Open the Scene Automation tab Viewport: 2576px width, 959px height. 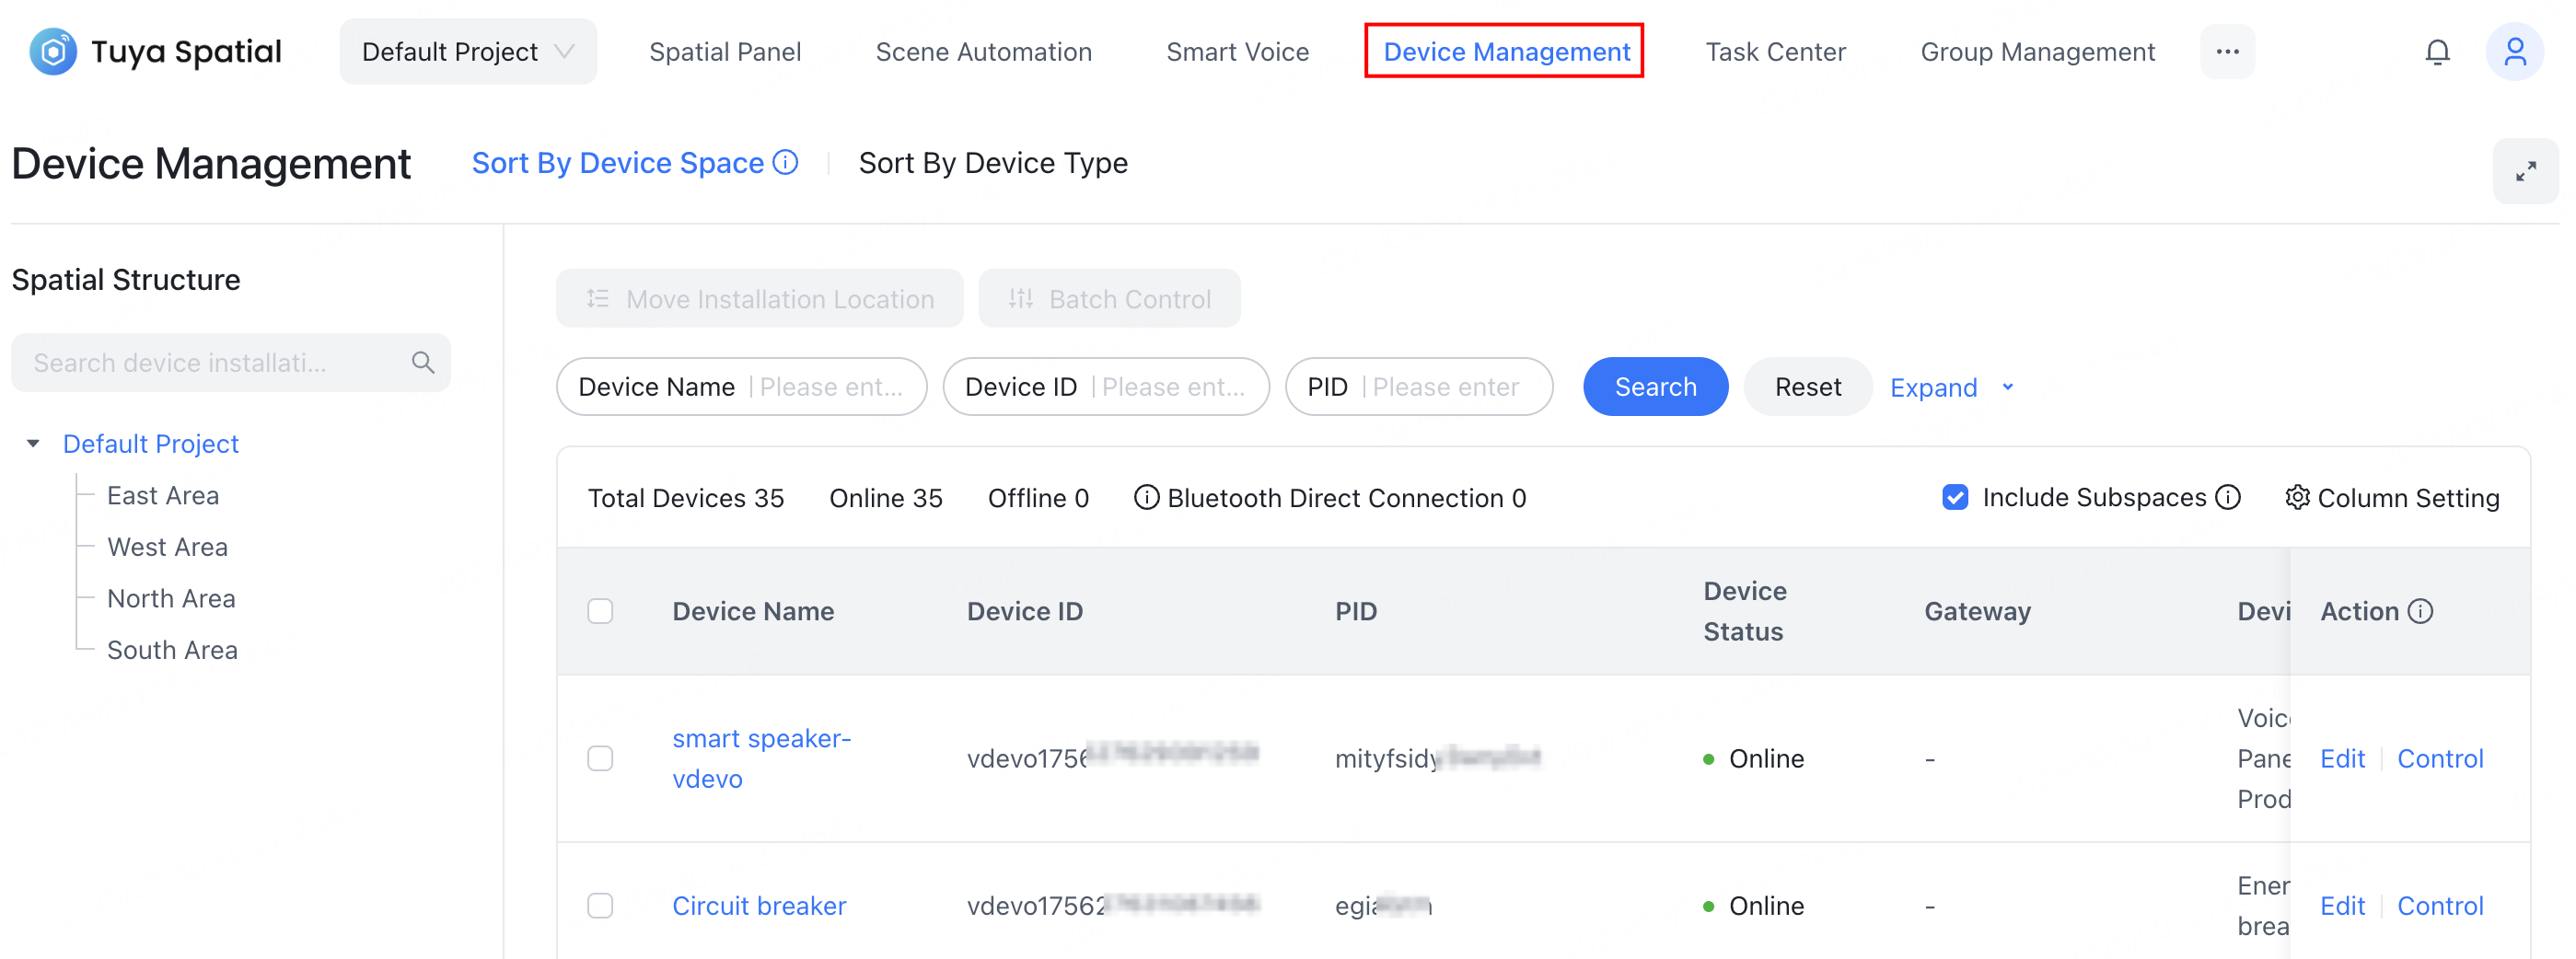983,52
